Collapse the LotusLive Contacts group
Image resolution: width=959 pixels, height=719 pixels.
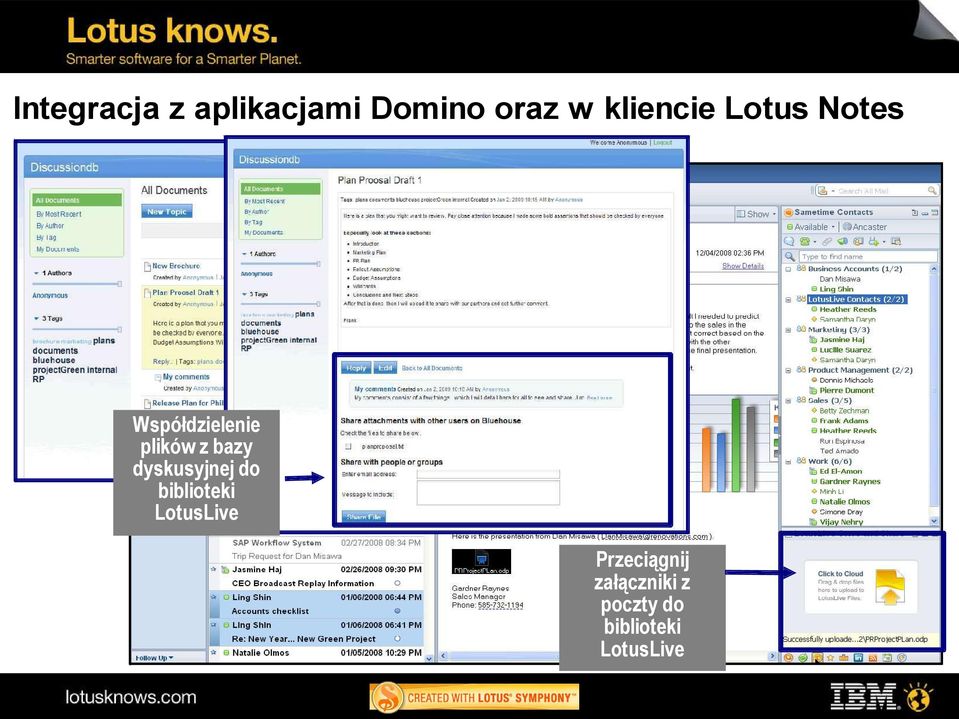coord(788,300)
